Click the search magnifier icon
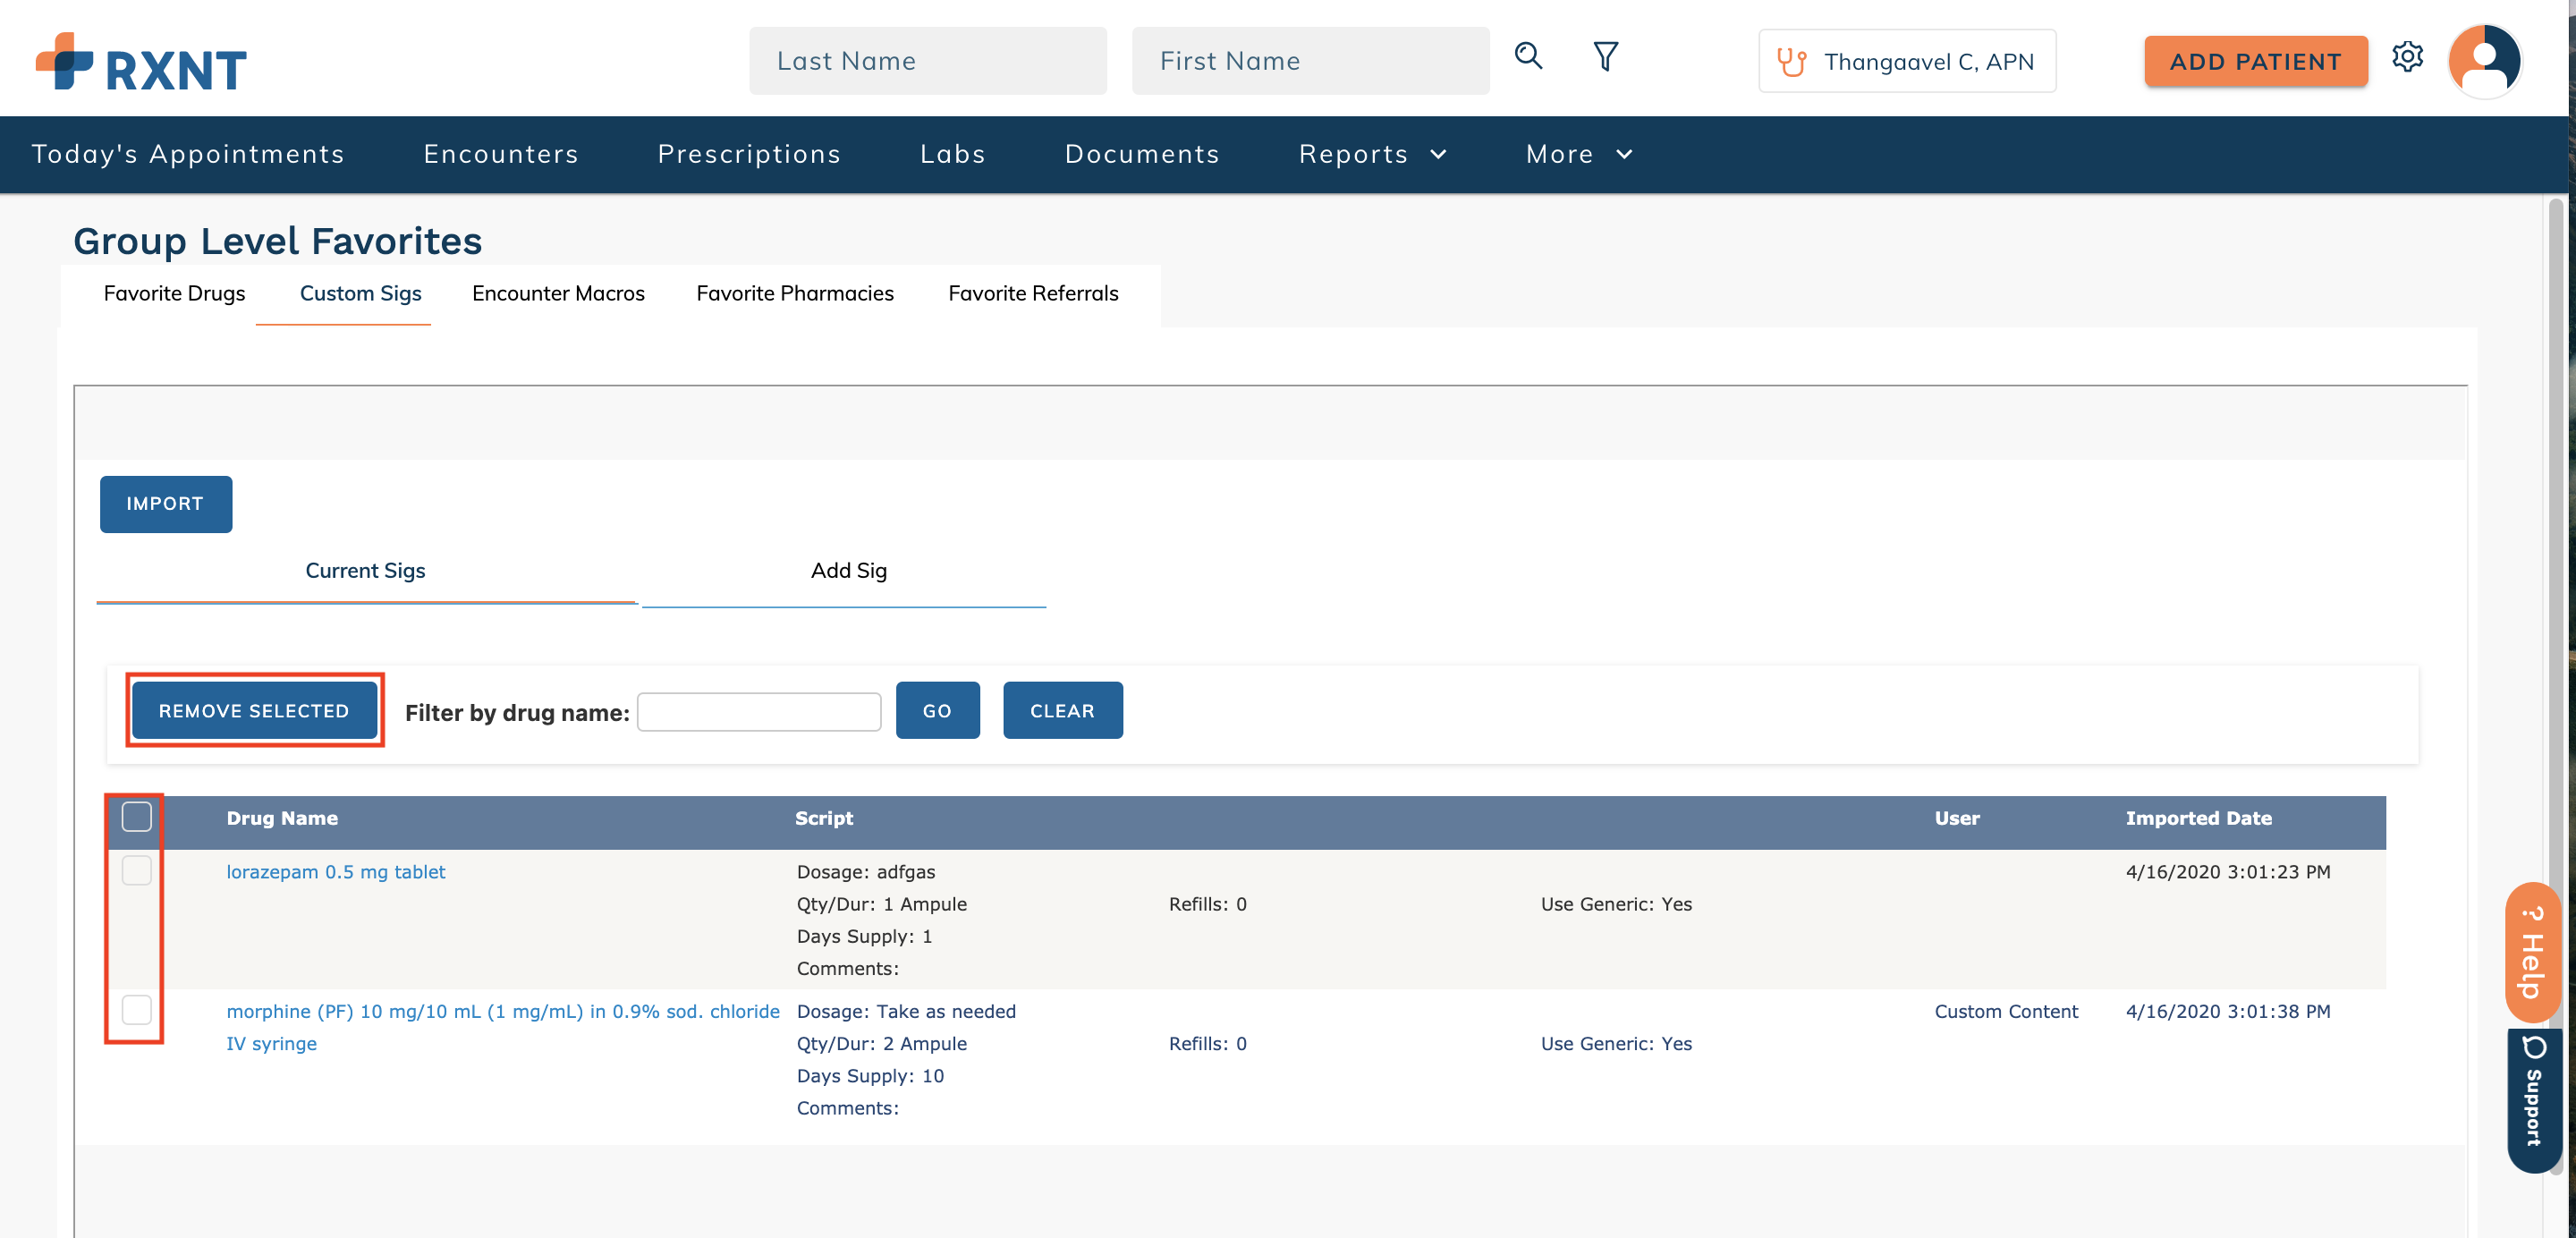Viewport: 2576px width, 1238px height. 1527,56
